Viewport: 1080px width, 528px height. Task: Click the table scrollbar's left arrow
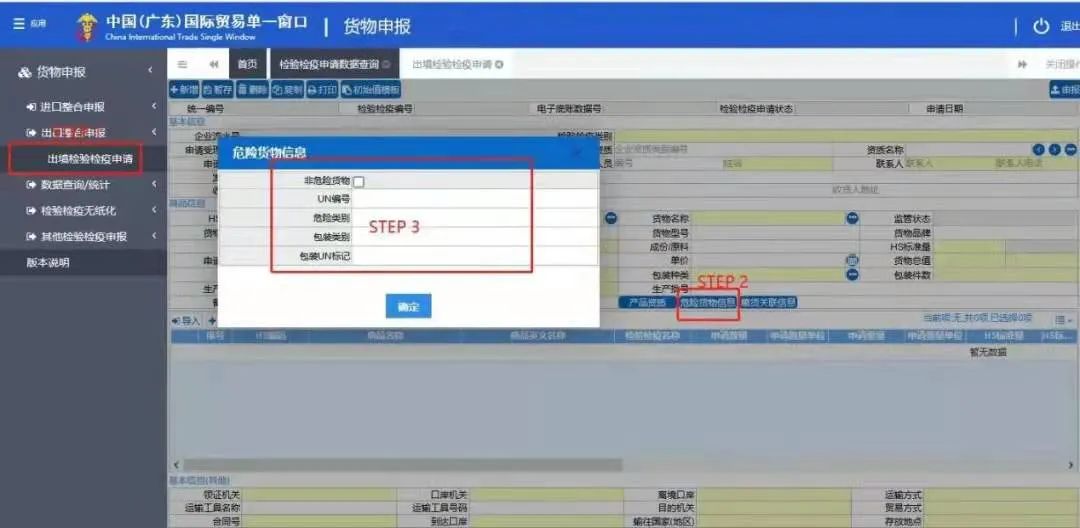[175, 465]
